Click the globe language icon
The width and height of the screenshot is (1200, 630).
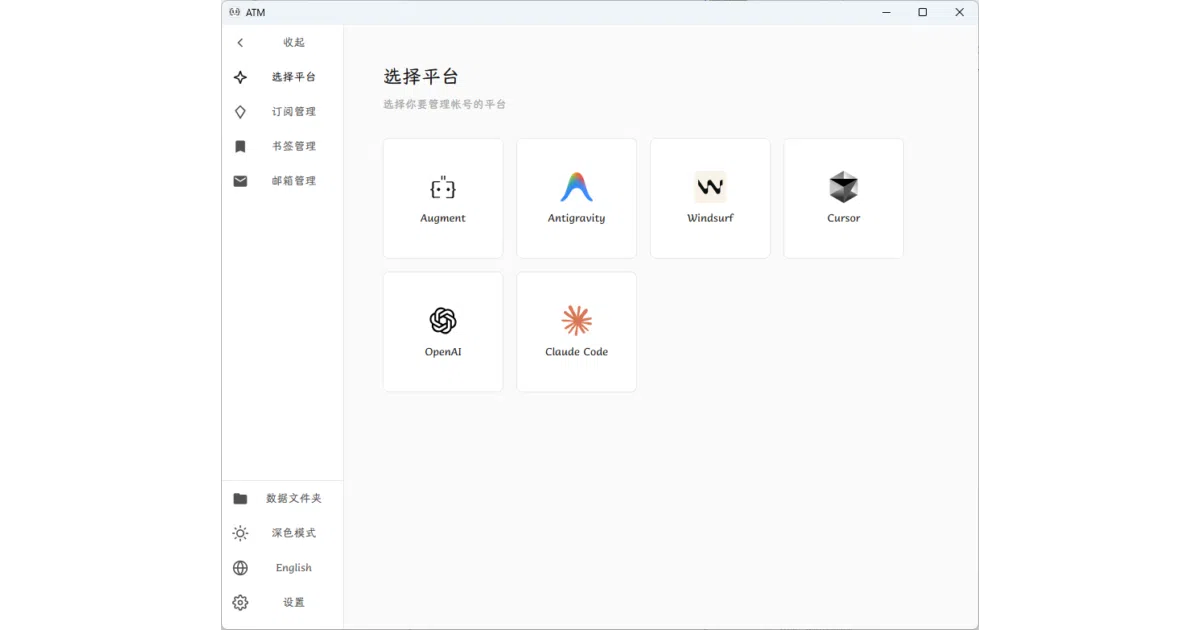[x=240, y=568]
